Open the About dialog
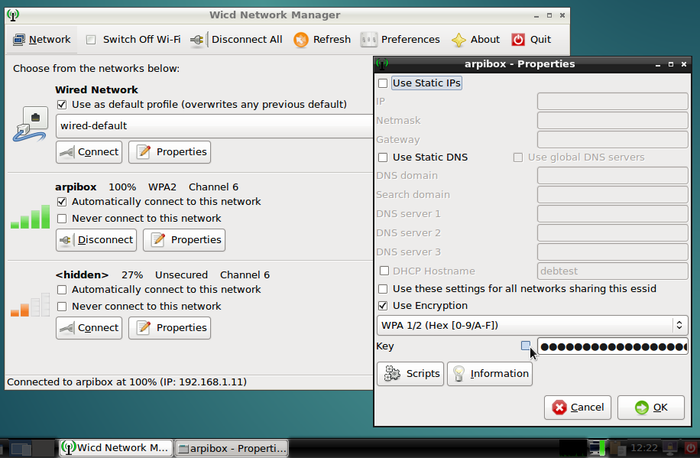The image size is (700, 458). [x=475, y=40]
